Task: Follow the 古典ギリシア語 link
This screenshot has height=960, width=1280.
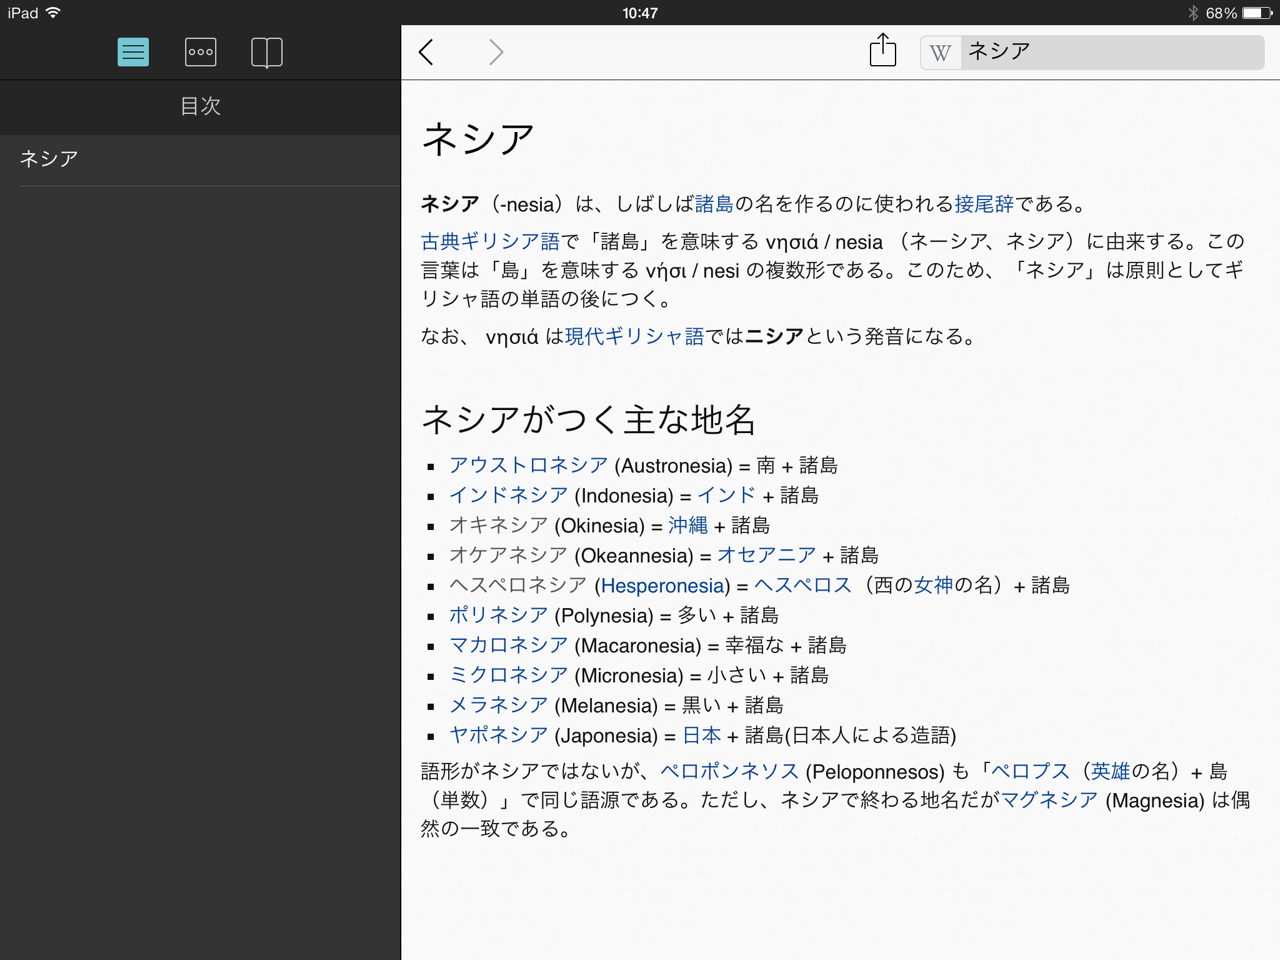Action: (x=490, y=242)
